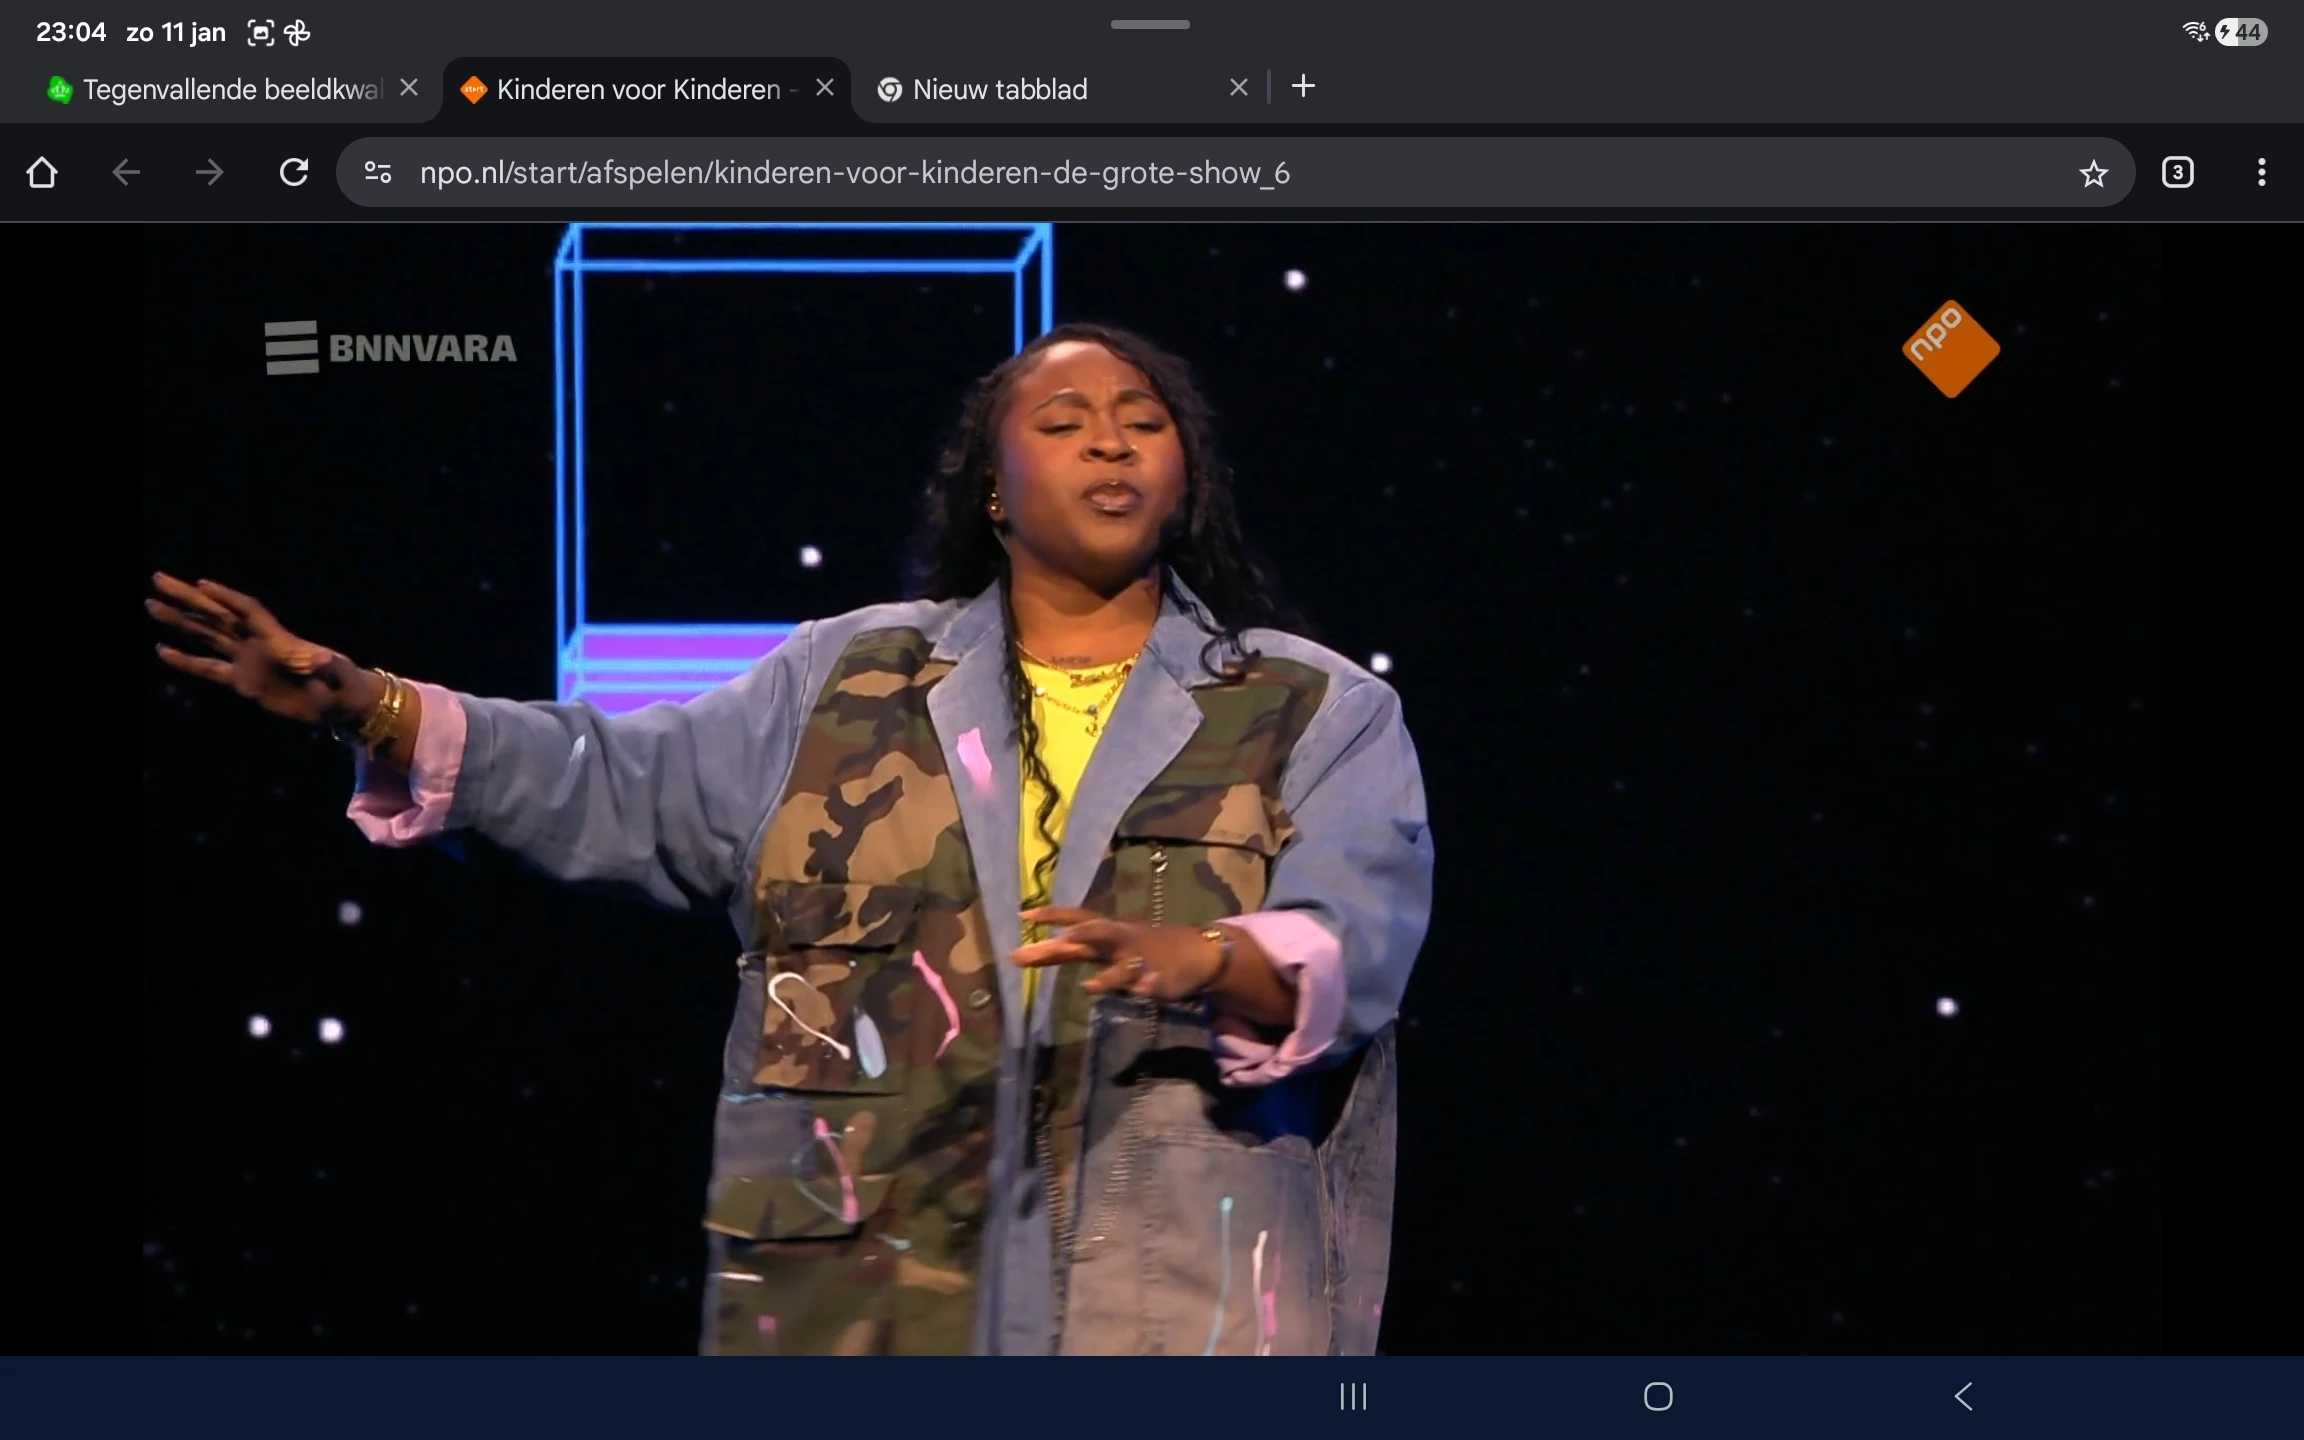Go to the Chrome home page

coord(42,173)
